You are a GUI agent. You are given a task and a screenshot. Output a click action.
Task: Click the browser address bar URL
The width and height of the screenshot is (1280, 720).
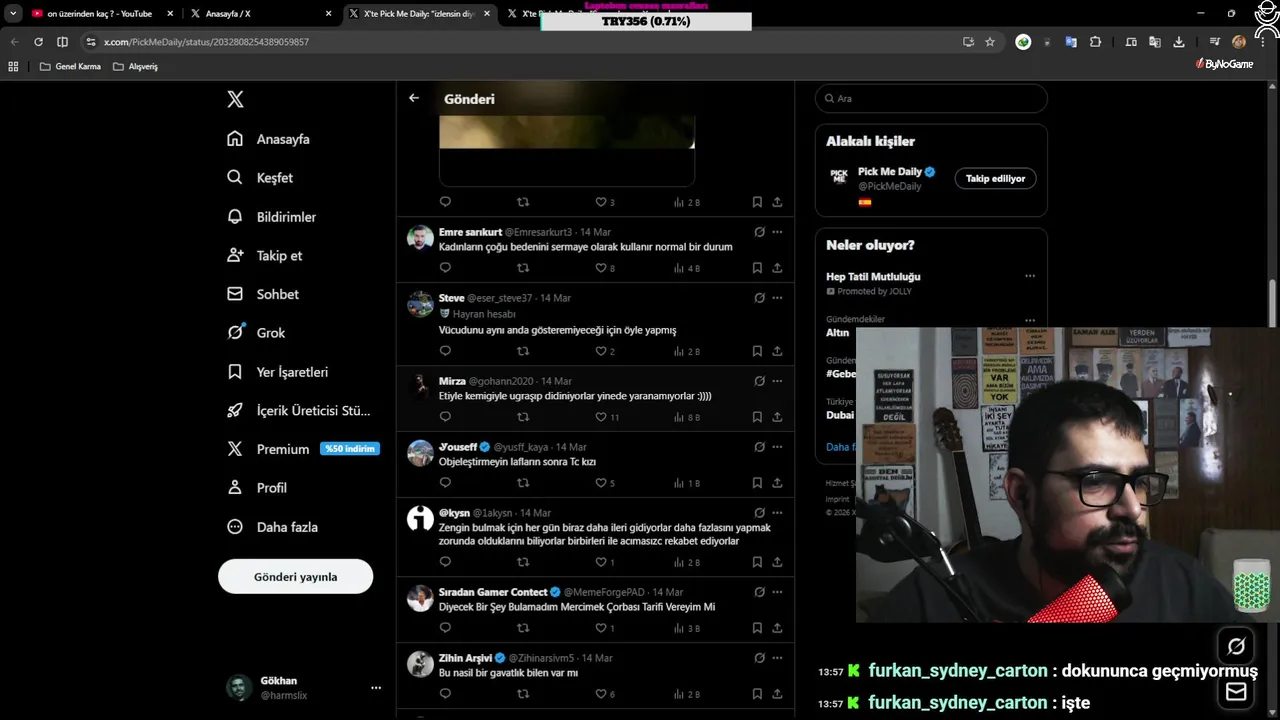click(206, 42)
